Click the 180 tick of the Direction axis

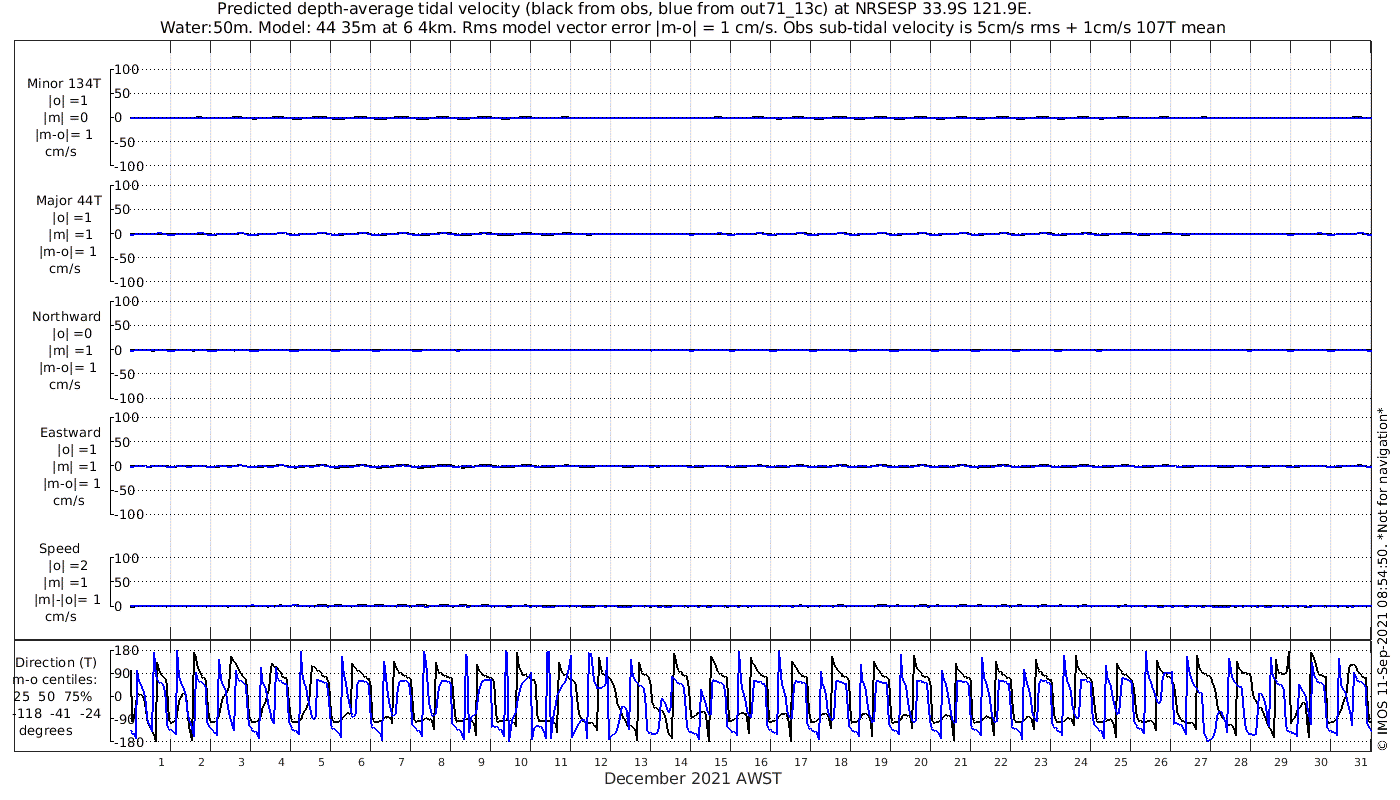[127, 650]
